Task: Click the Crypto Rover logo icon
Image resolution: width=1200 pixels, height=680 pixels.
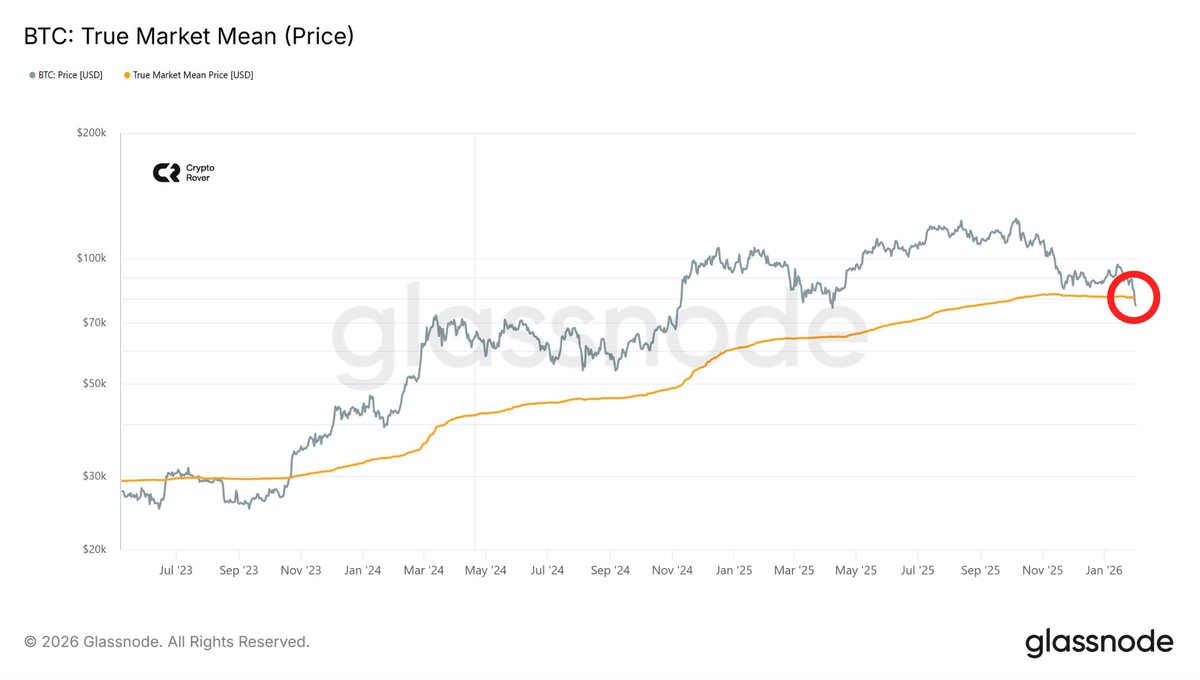Action: point(166,173)
